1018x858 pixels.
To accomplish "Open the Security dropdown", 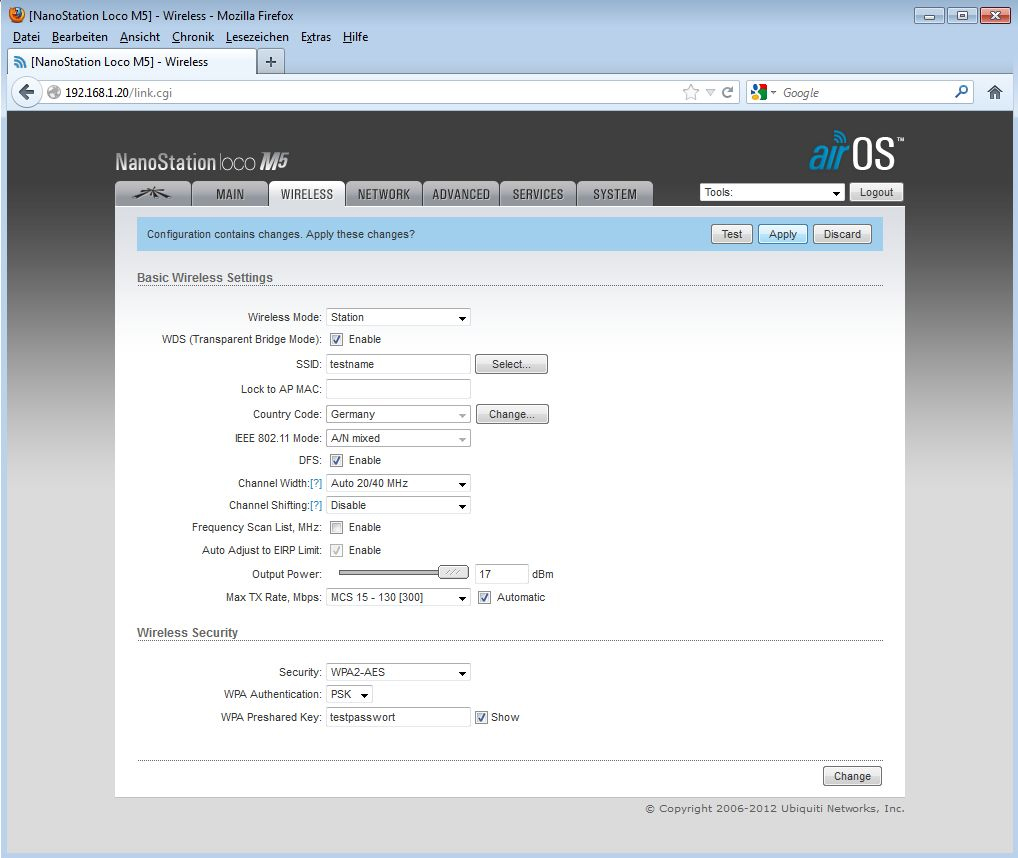I will (x=398, y=672).
